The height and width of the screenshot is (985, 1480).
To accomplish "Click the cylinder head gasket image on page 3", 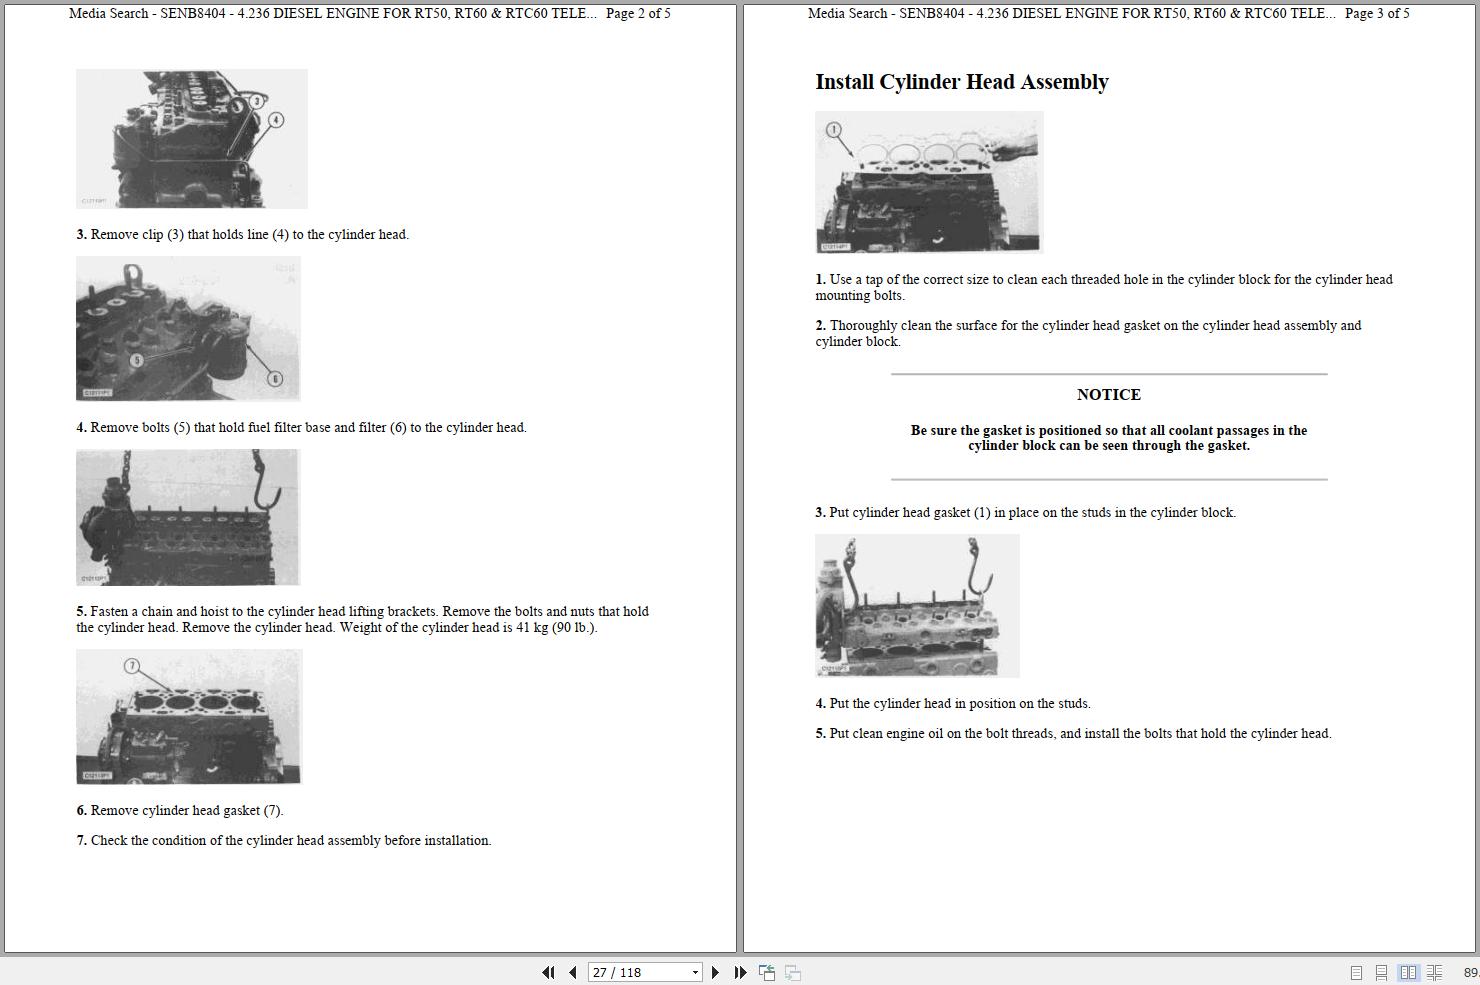I will click(928, 182).
